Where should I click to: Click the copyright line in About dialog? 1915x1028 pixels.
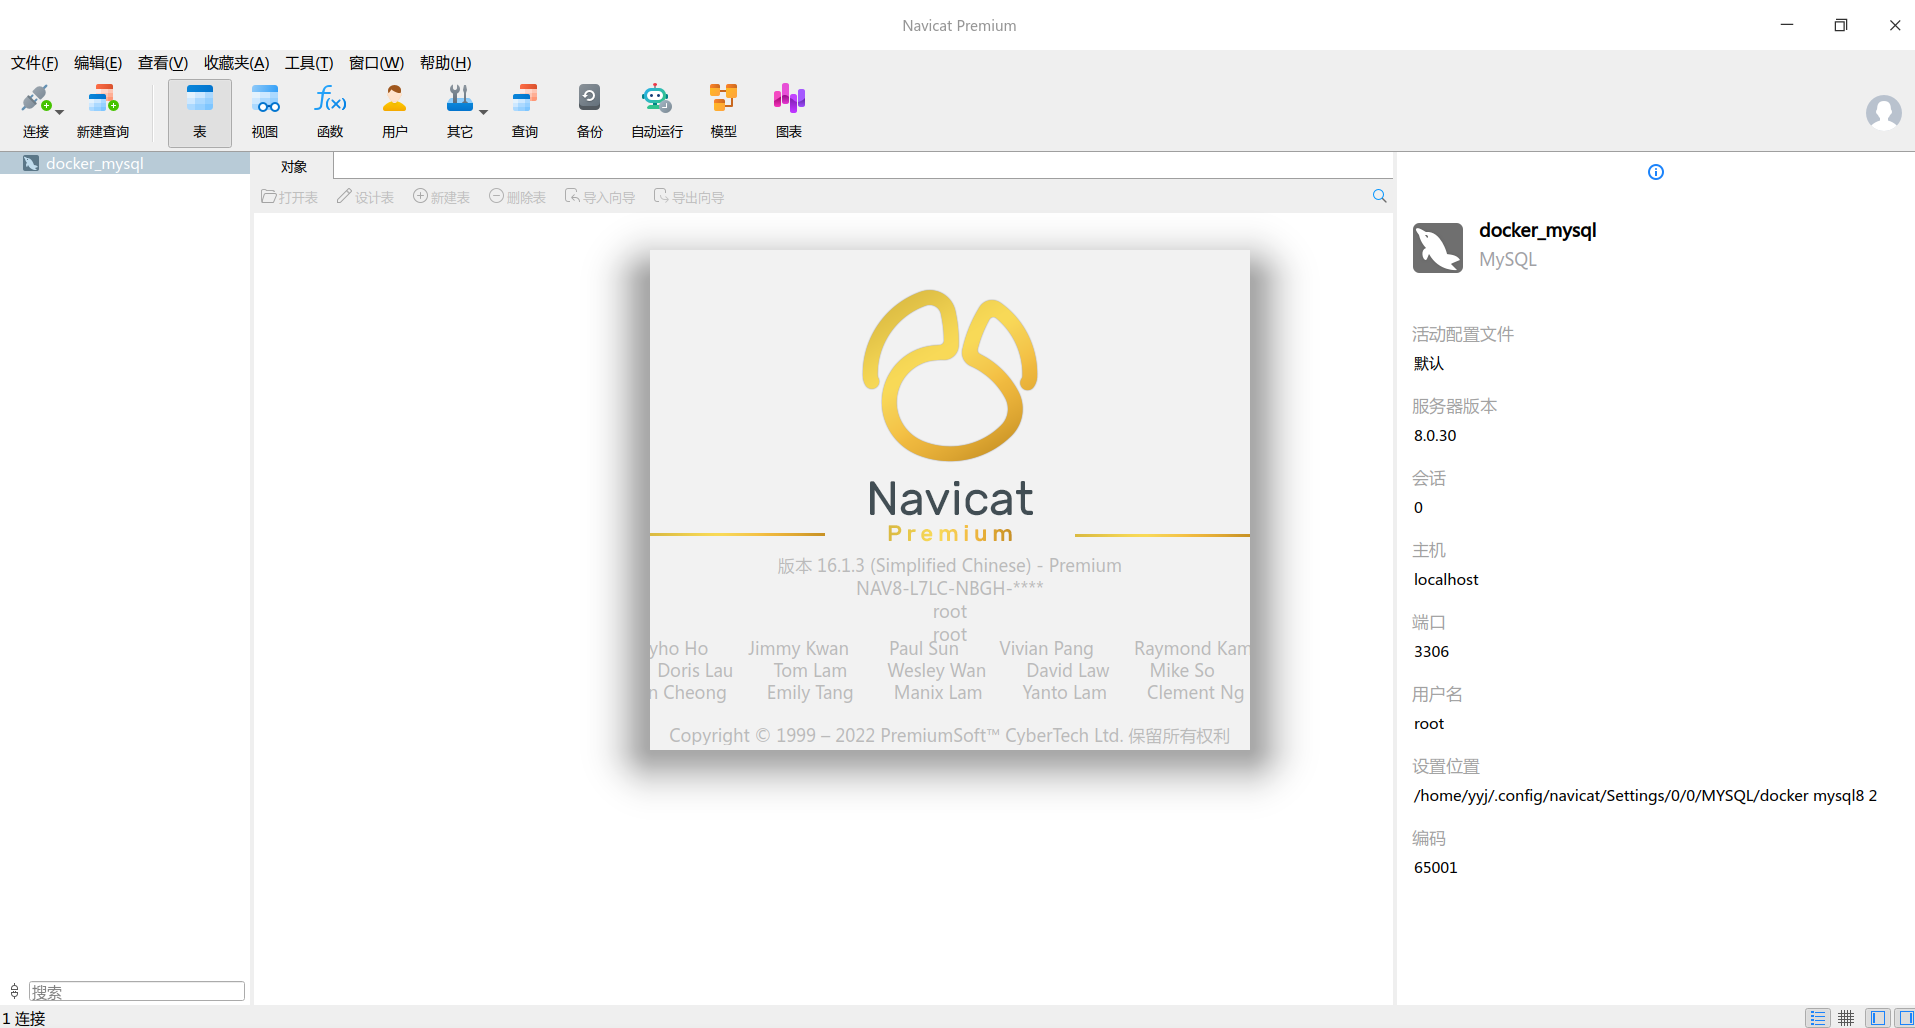pyautogui.click(x=950, y=735)
